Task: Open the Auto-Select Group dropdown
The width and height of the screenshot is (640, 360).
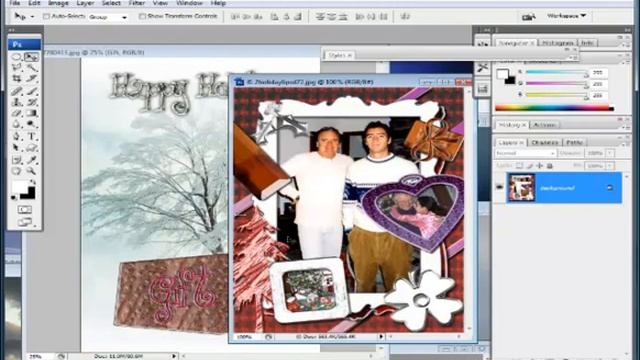Action: [108, 17]
